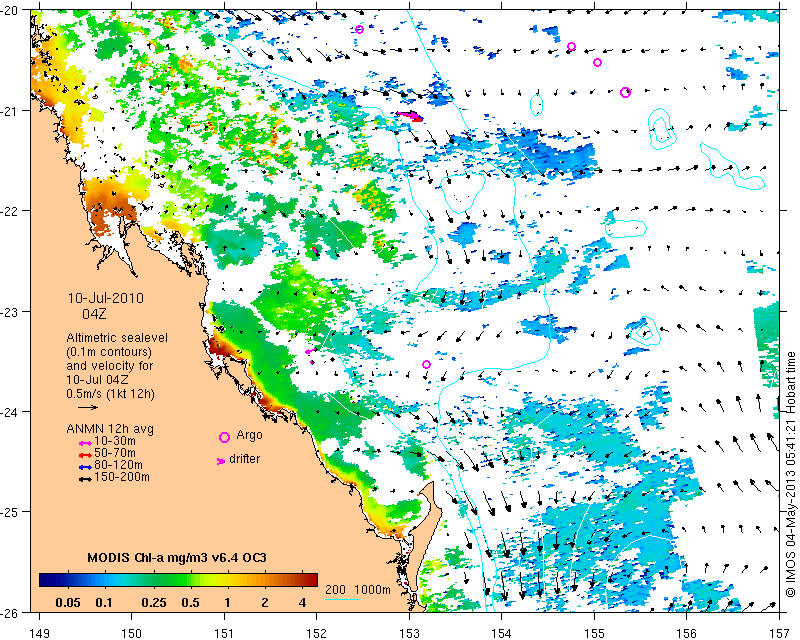Viewport: 800px width, 640px height.
Task: Click the drifter marker symbol in legend
Action: coord(221,461)
